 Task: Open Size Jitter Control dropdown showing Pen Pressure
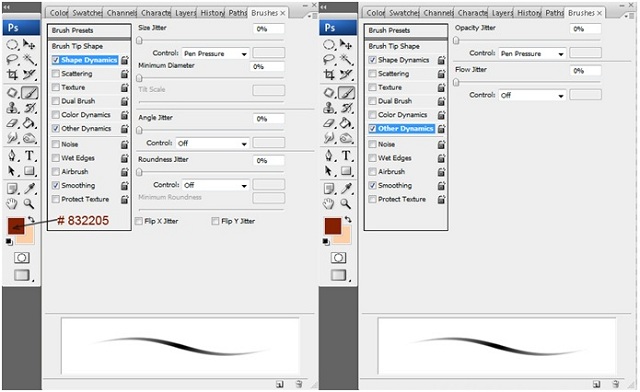pyautogui.click(x=216, y=53)
